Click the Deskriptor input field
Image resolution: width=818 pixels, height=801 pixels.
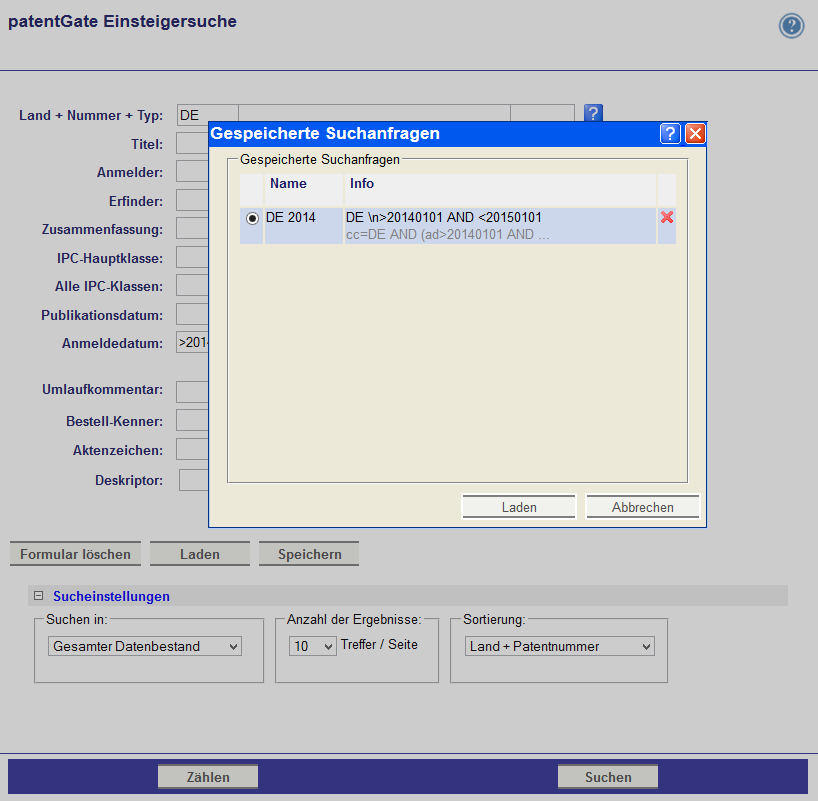click(x=194, y=480)
